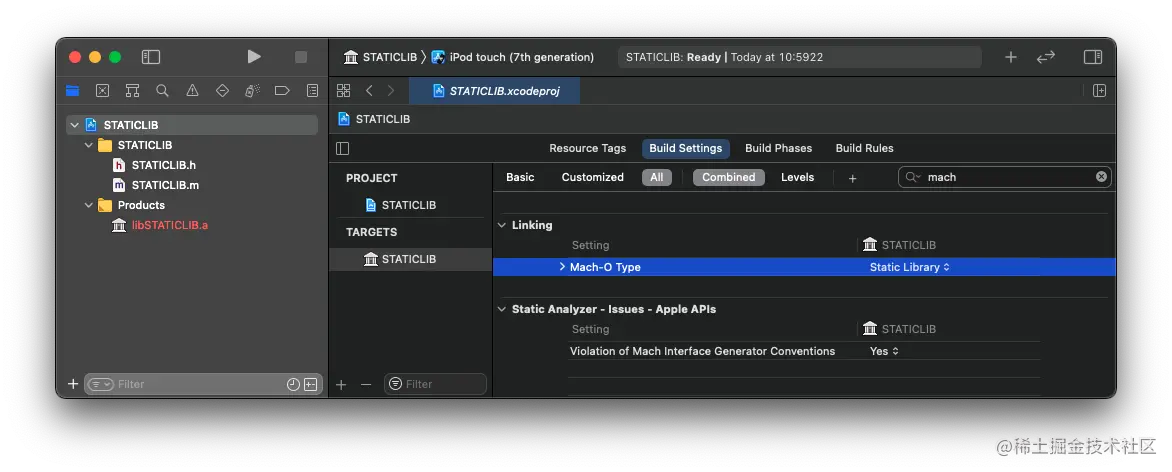1172x472 pixels.
Task: Show only source-controlled files filter
Action: pyautogui.click(x=311, y=384)
